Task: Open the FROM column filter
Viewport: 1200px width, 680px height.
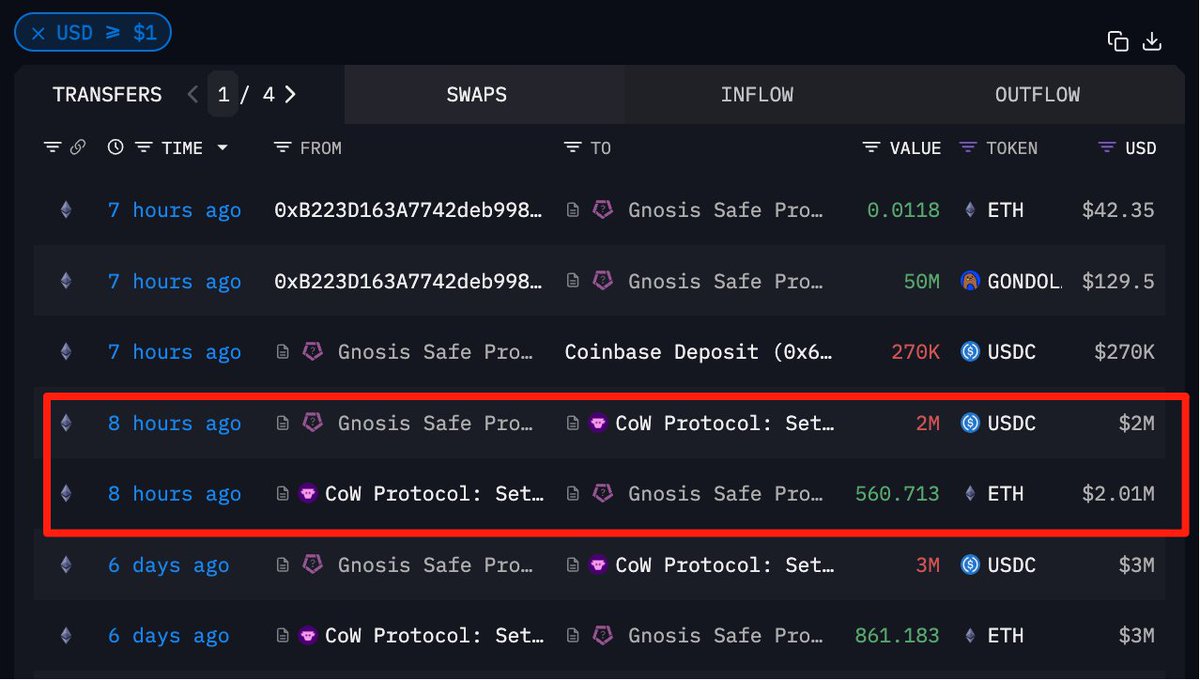Action: tap(282, 148)
